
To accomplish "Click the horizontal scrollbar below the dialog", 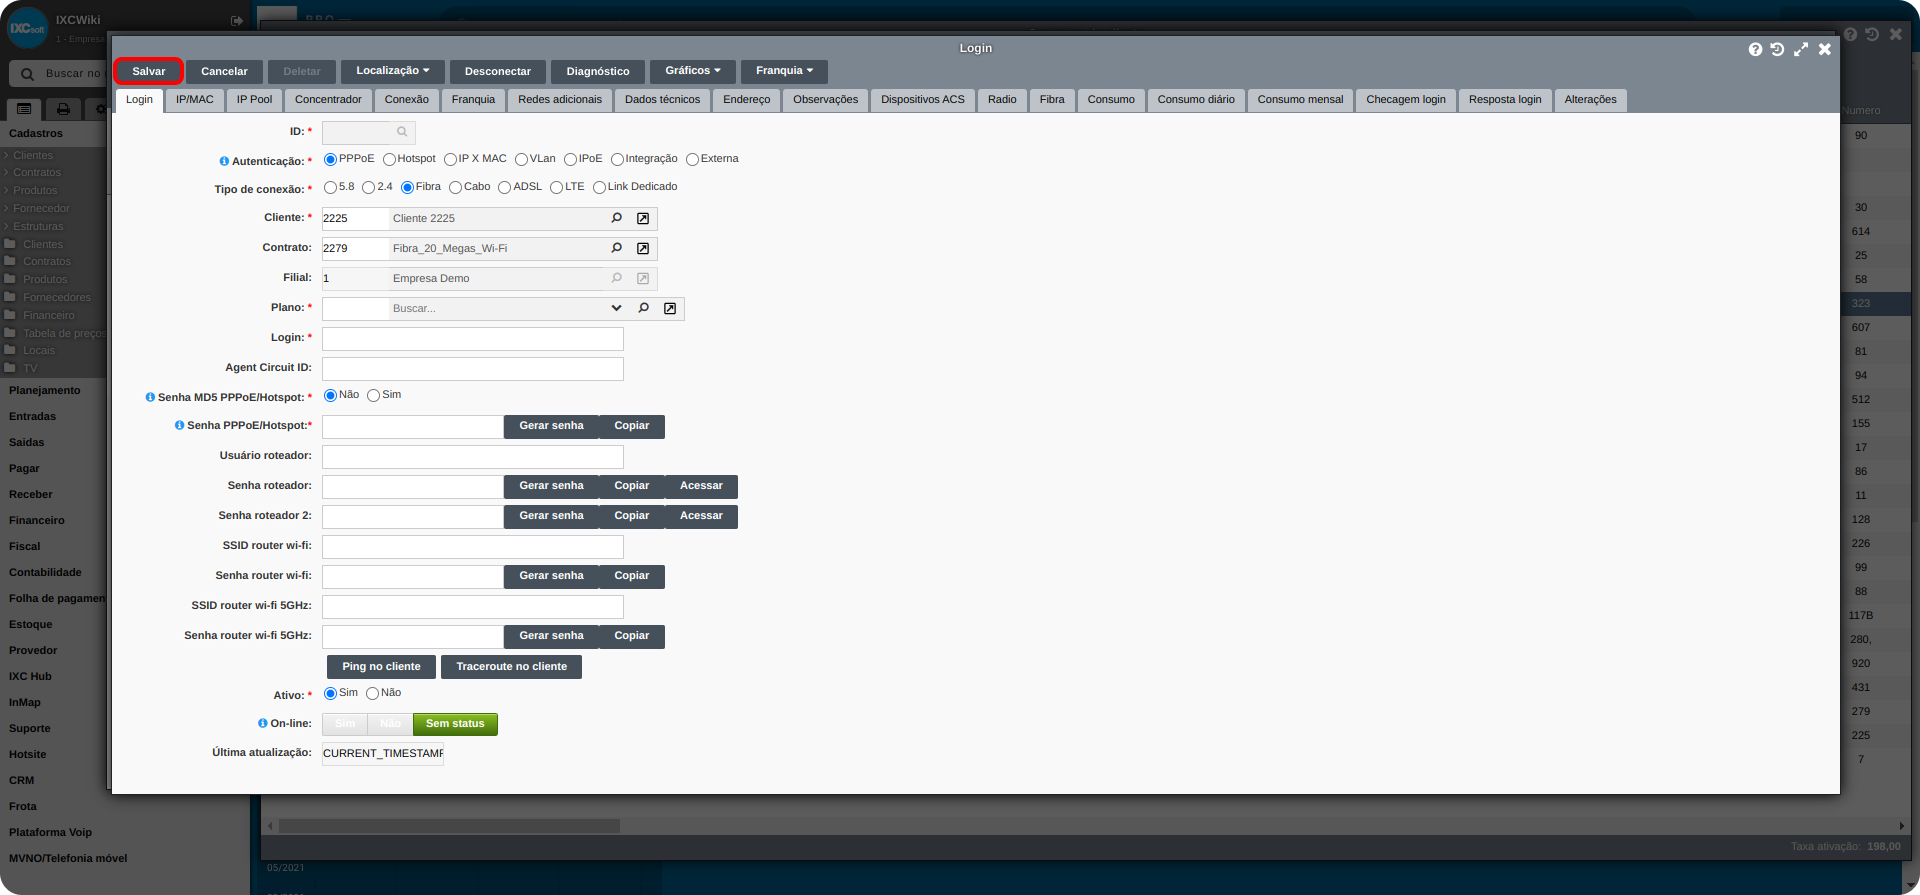I will coord(450,826).
